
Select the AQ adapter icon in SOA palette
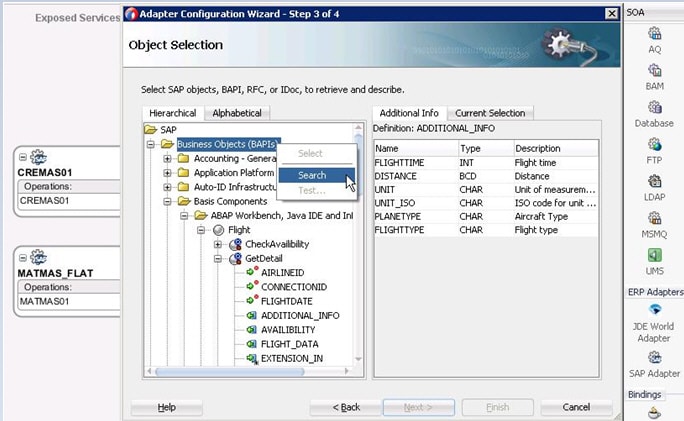654,33
